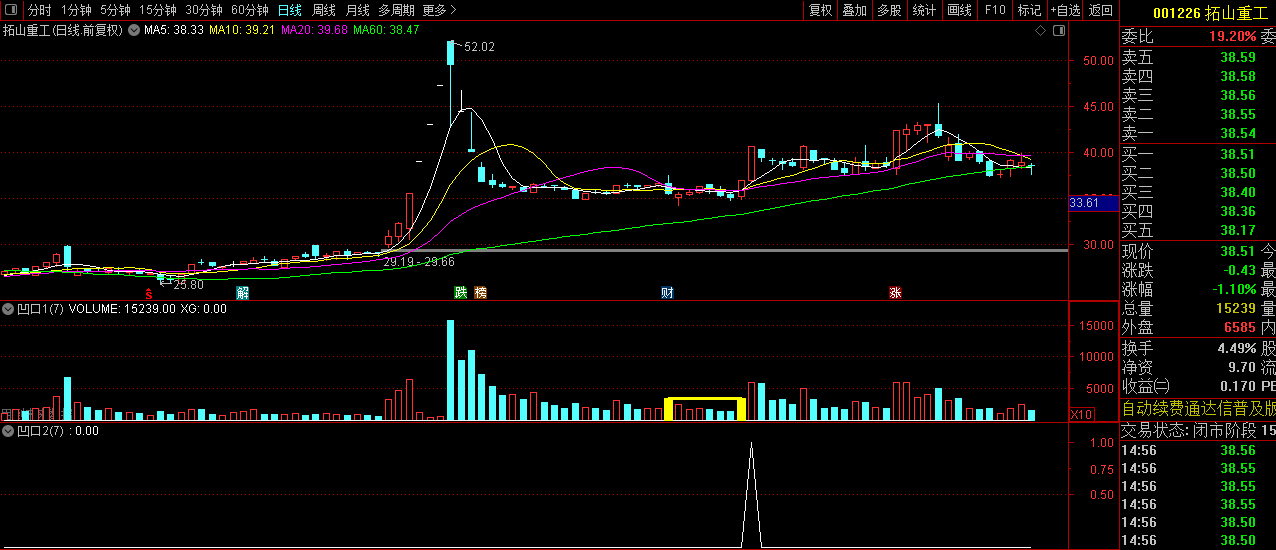Click the 跌 marker below the price spike
Screen dimensions: 1276x550
coord(460,293)
